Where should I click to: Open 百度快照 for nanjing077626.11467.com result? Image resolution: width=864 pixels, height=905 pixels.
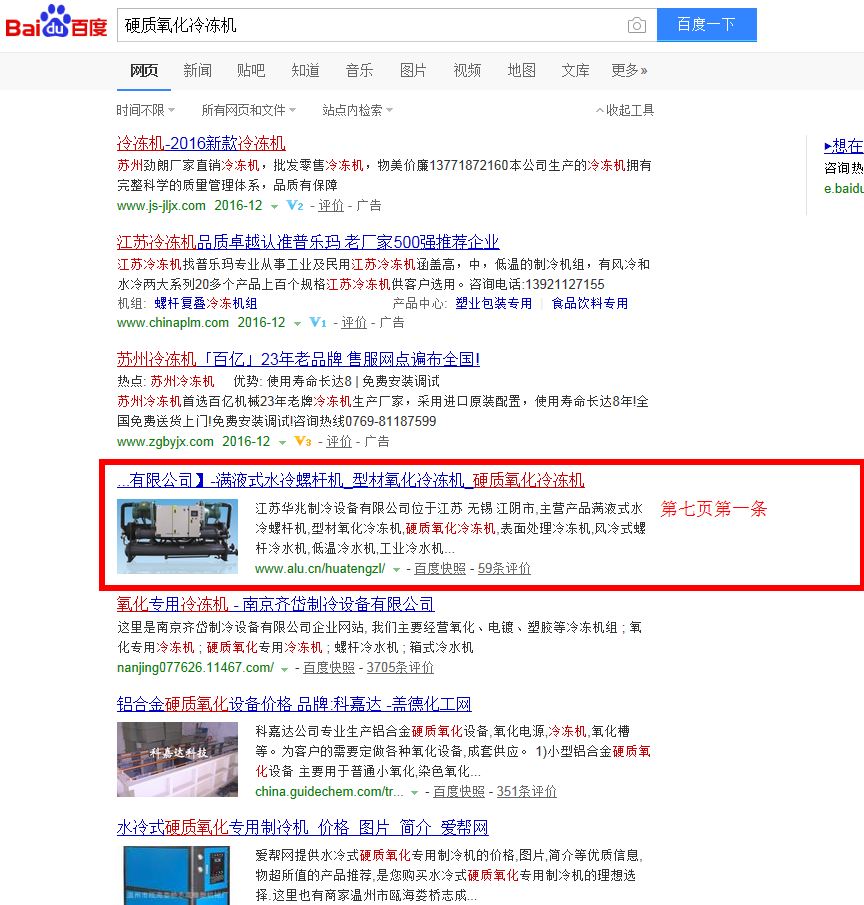pyautogui.click(x=329, y=668)
